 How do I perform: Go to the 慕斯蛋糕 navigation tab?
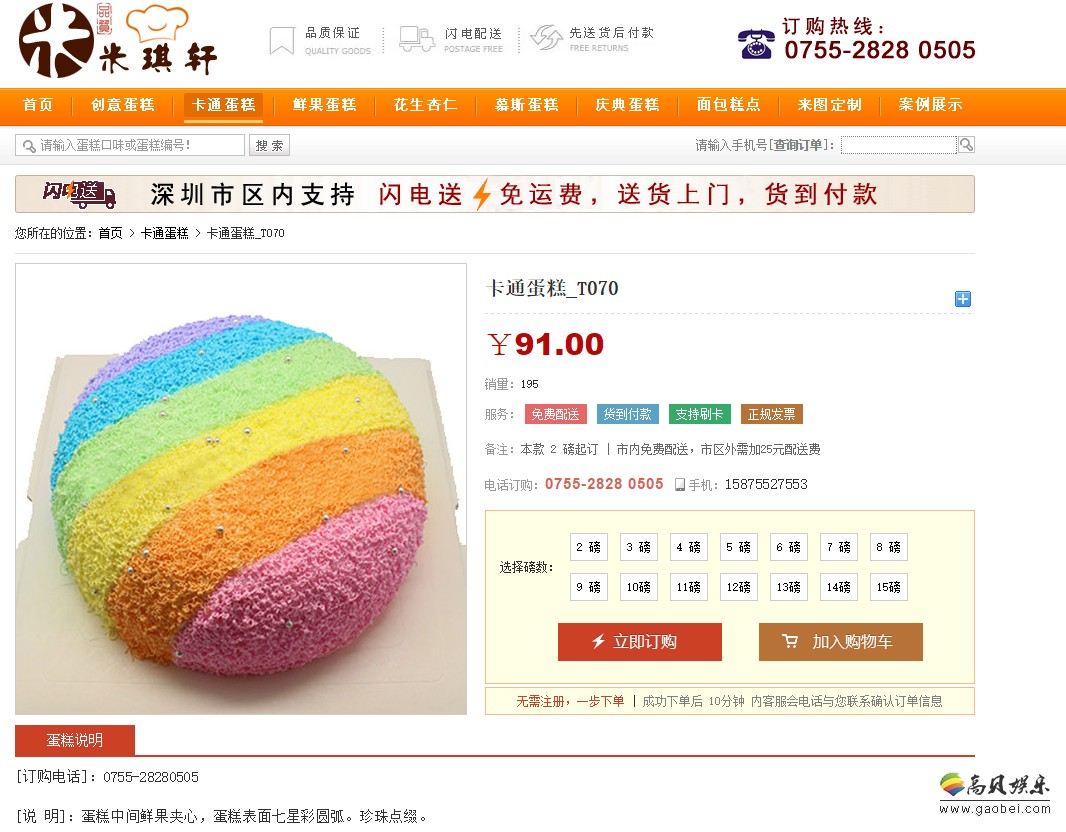[527, 105]
